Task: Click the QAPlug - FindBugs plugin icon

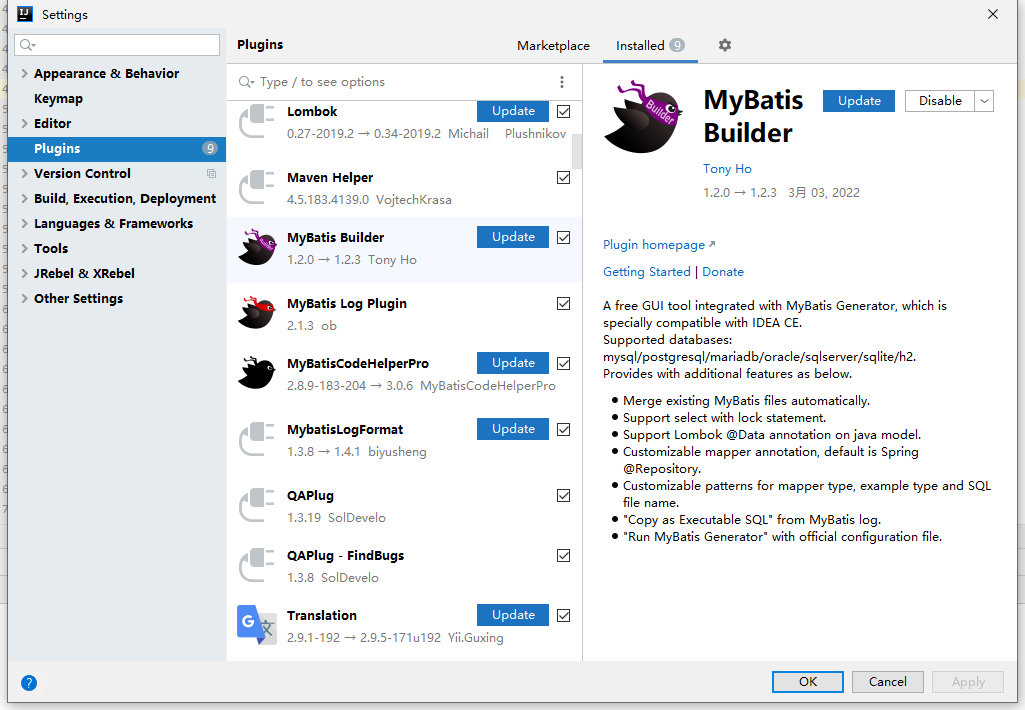Action: (256, 566)
